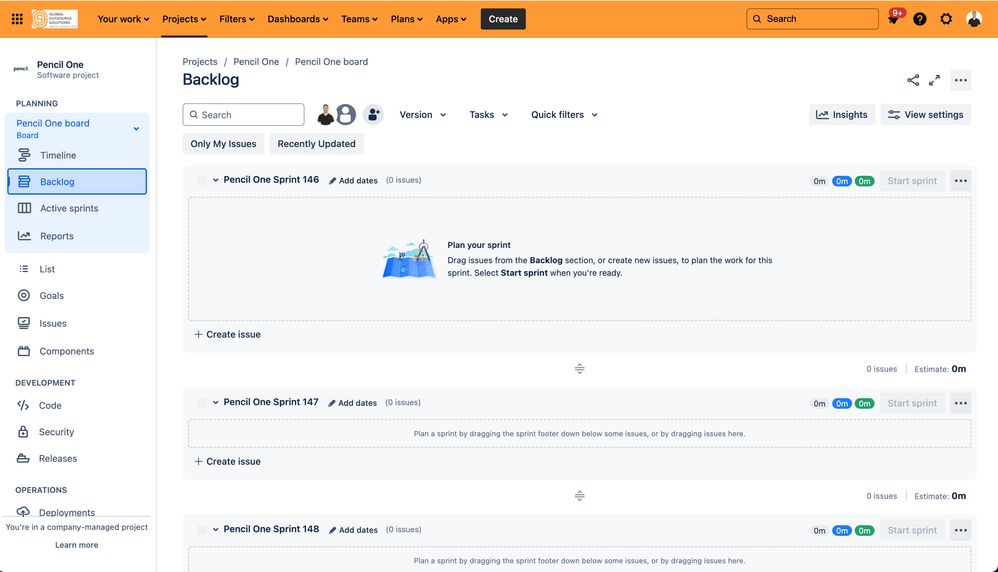The width and height of the screenshot is (998, 572).
Task: Open View settings
Action: [926, 115]
